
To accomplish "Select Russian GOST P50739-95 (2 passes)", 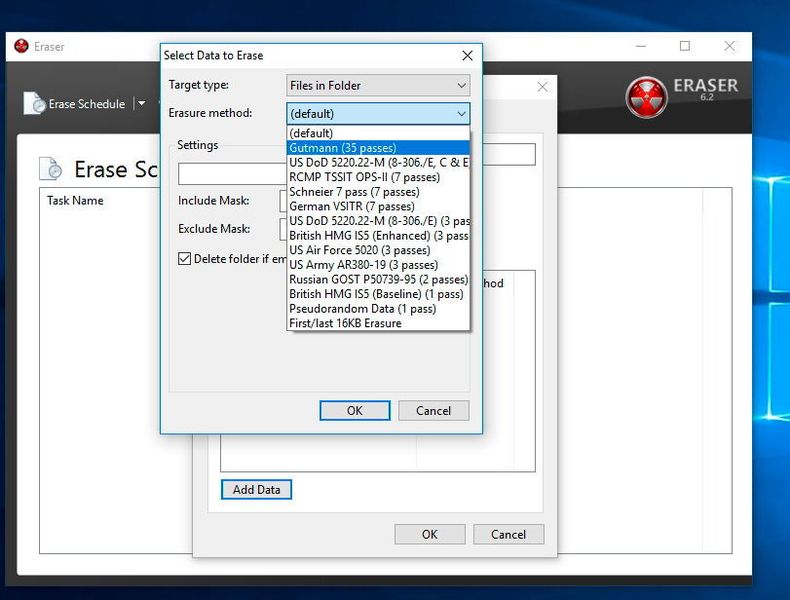I will 378,279.
